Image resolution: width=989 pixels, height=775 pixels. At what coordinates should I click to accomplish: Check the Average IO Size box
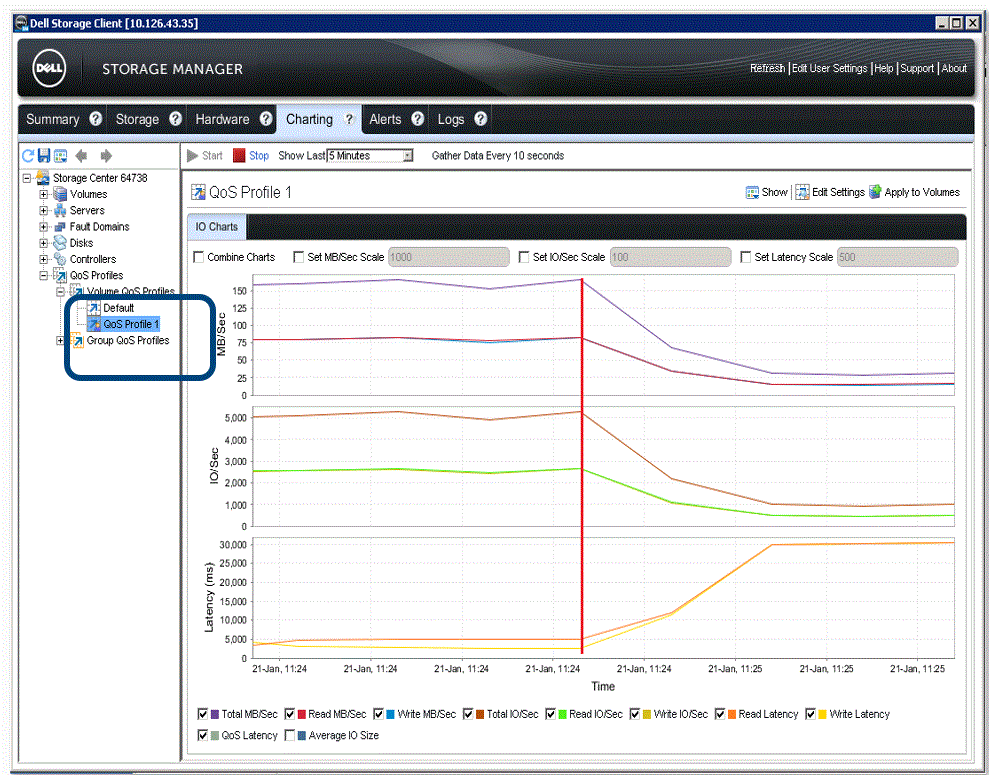pos(290,735)
